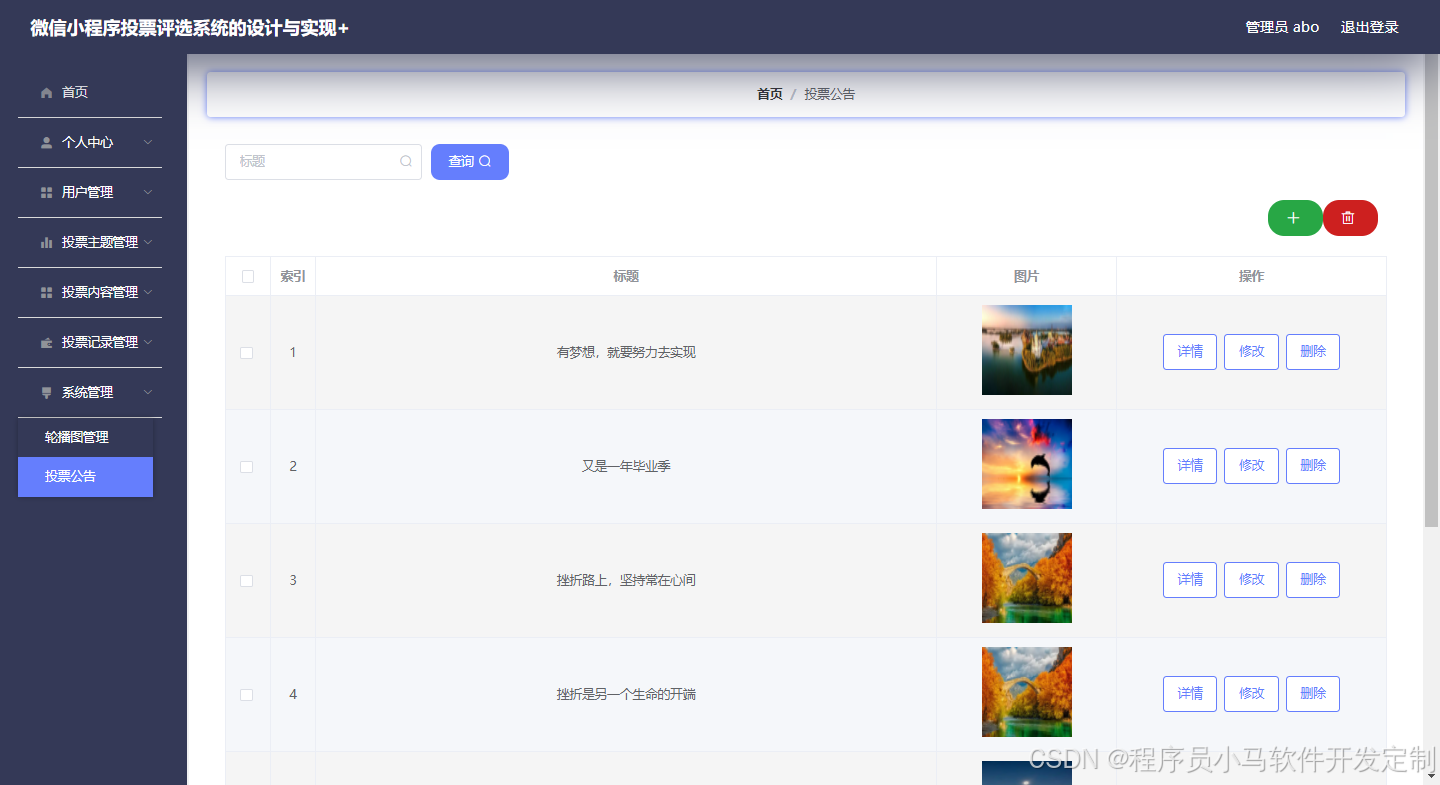The height and width of the screenshot is (785, 1440).
Task: Open the 投票主题管理 sidebar menu
Action: (90, 242)
